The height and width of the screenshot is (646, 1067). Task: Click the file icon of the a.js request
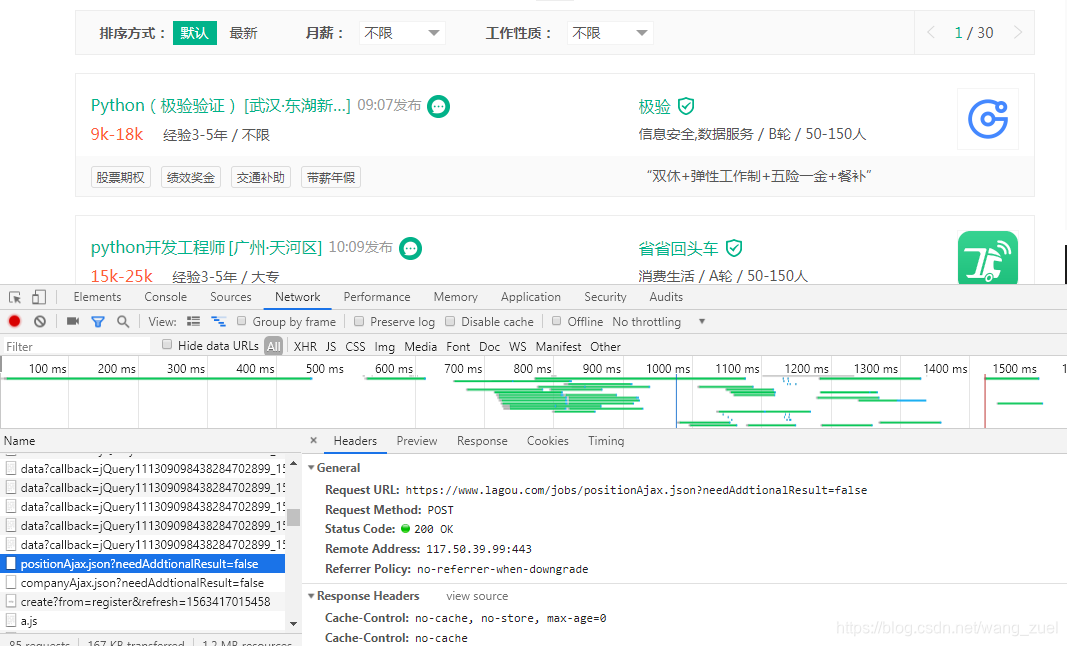pyautogui.click(x=11, y=621)
